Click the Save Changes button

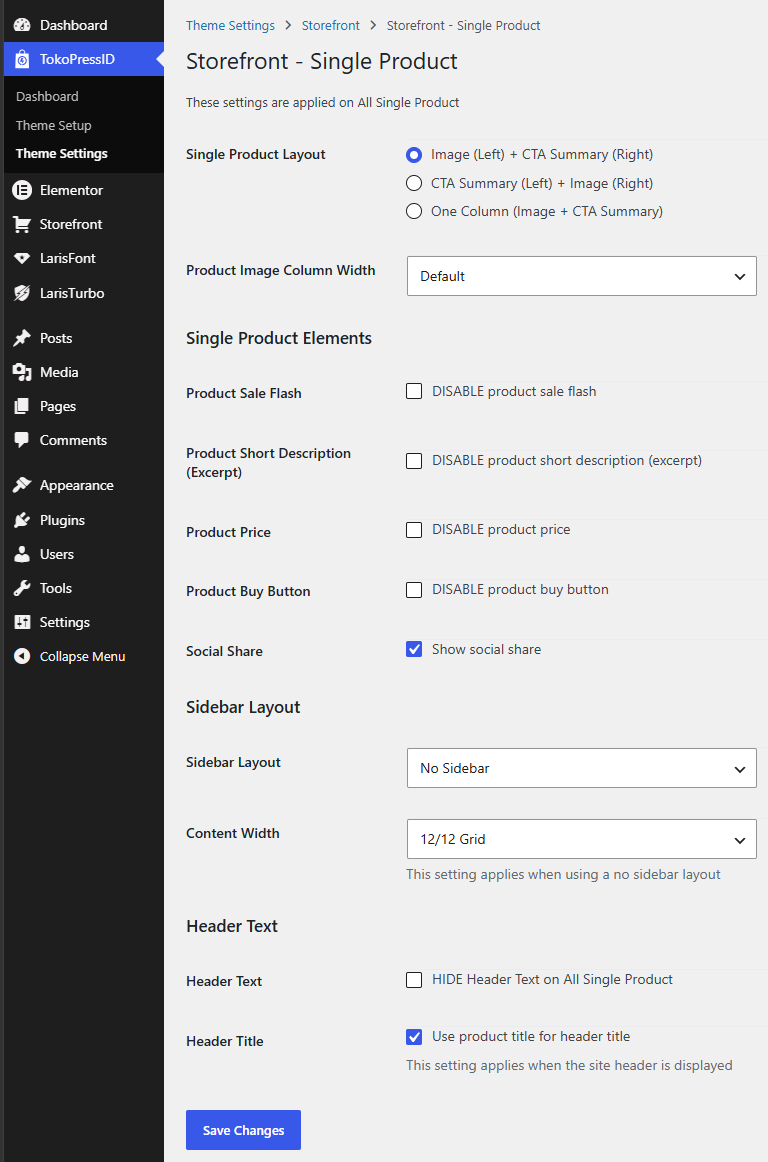[x=243, y=1130]
